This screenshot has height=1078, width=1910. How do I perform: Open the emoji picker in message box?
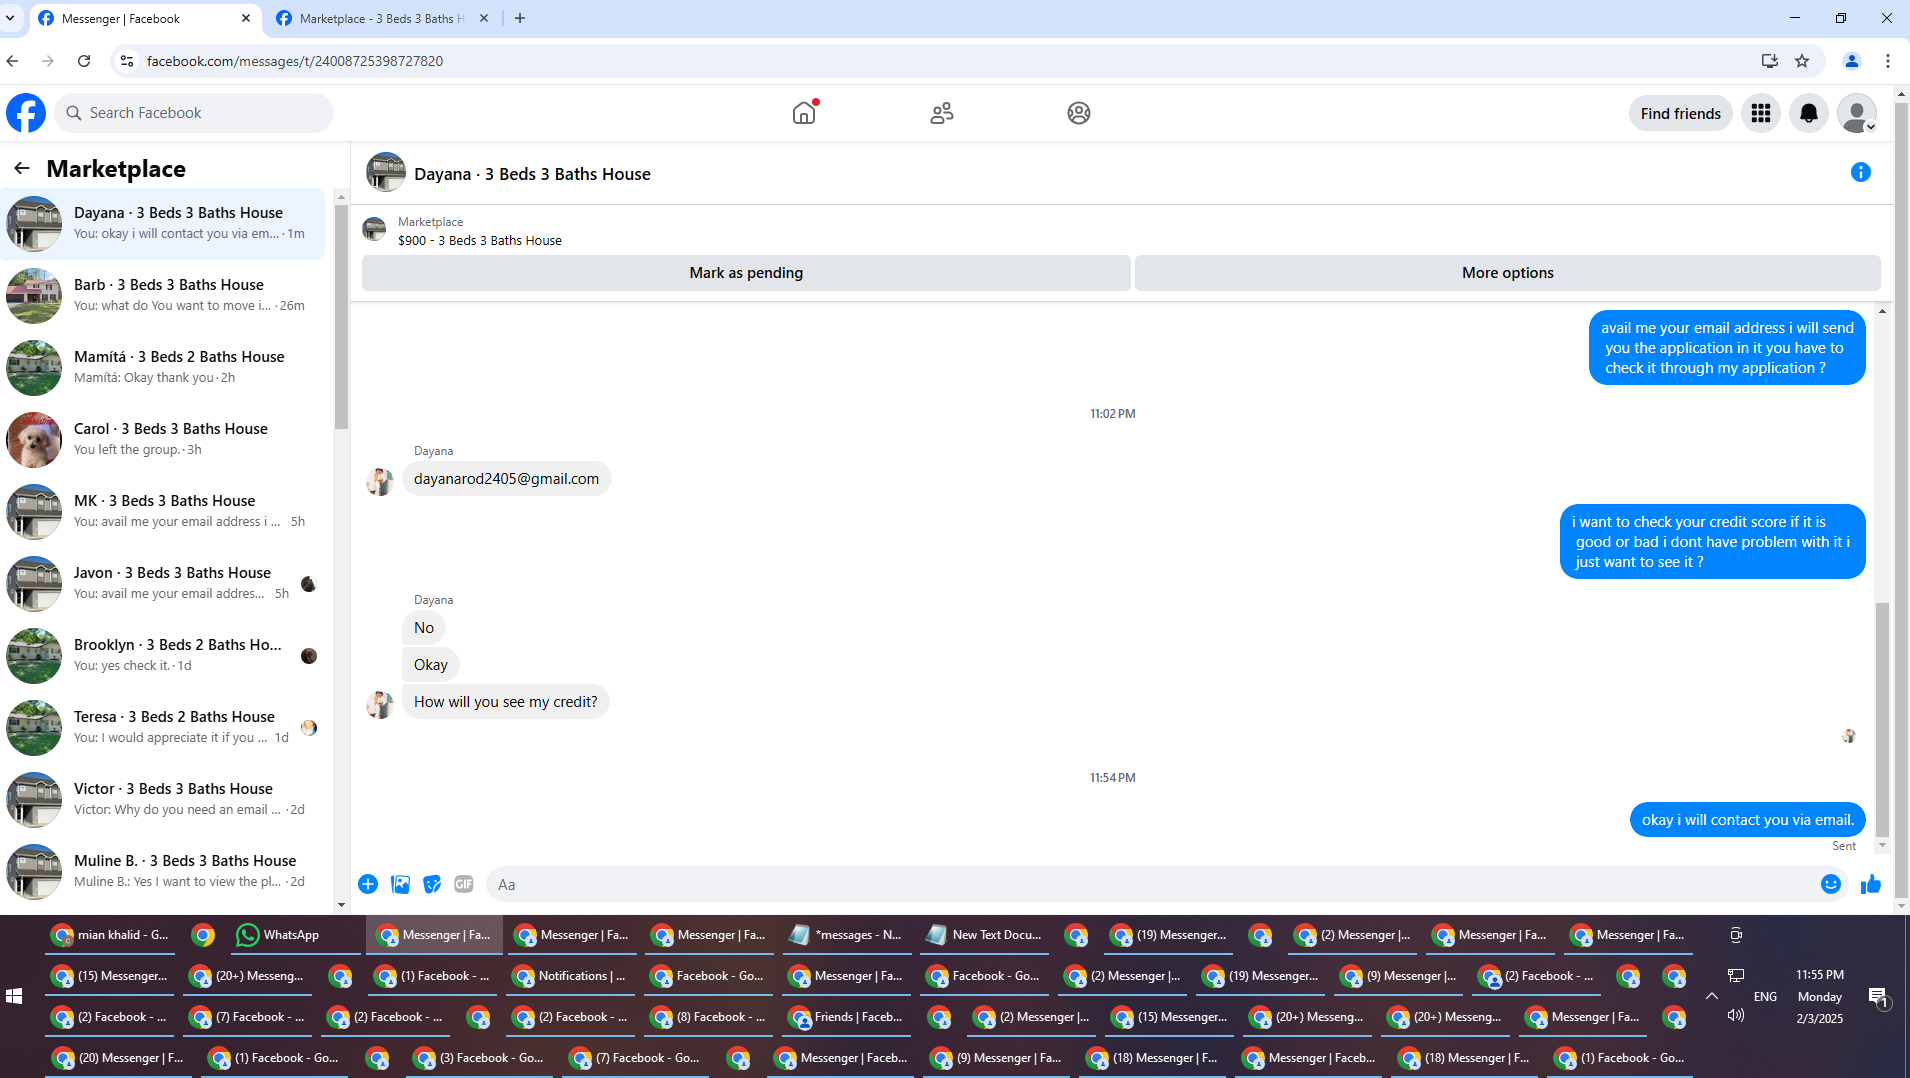pyautogui.click(x=1831, y=884)
